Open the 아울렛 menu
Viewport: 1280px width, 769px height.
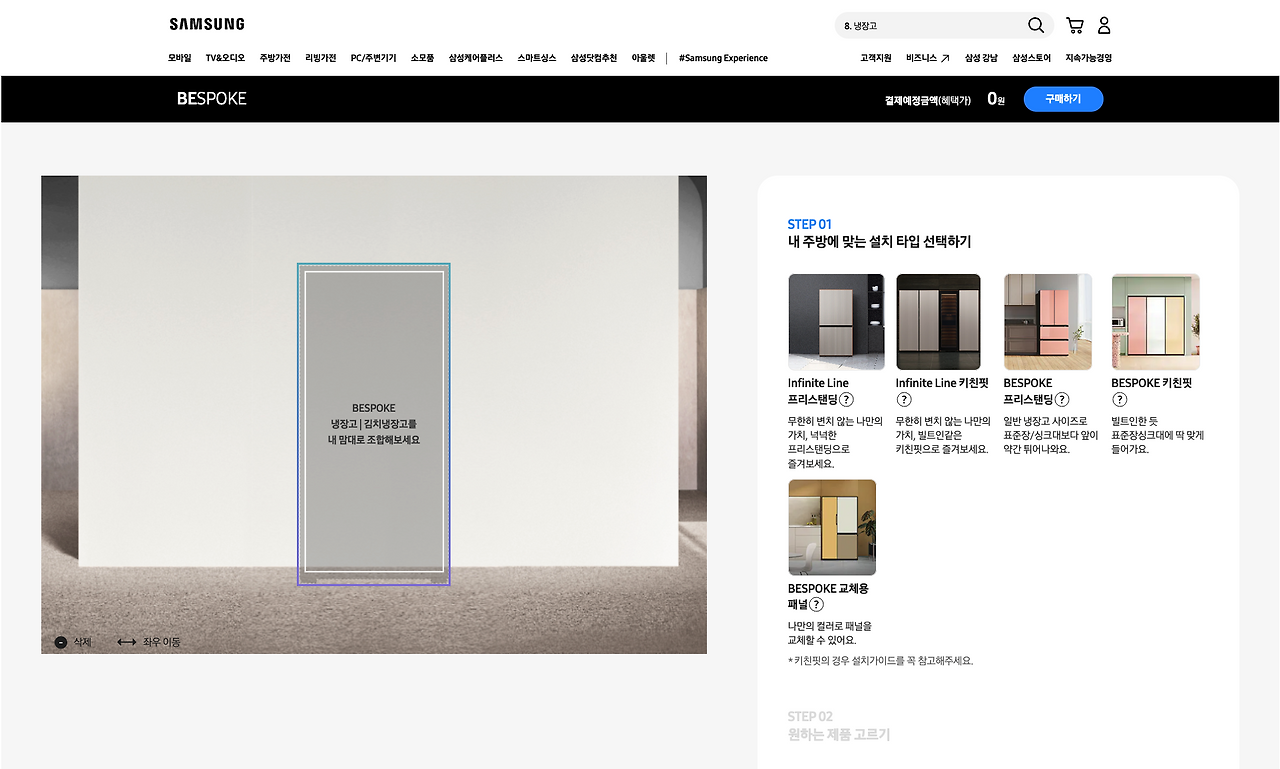click(x=643, y=58)
